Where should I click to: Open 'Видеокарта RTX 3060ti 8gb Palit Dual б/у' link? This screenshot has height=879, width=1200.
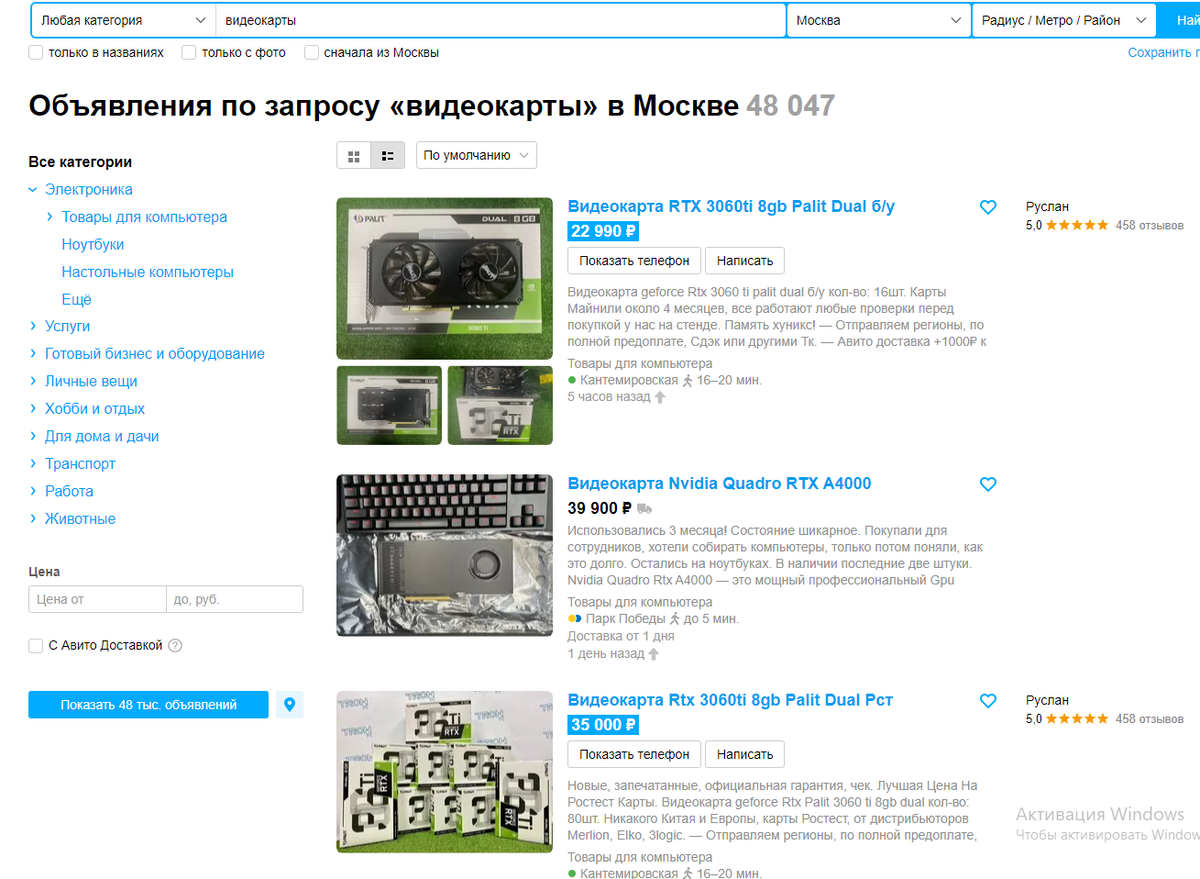point(731,207)
